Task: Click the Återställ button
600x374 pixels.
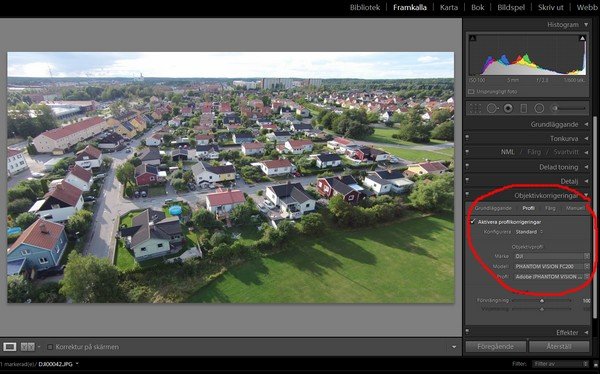Action: tap(559, 347)
